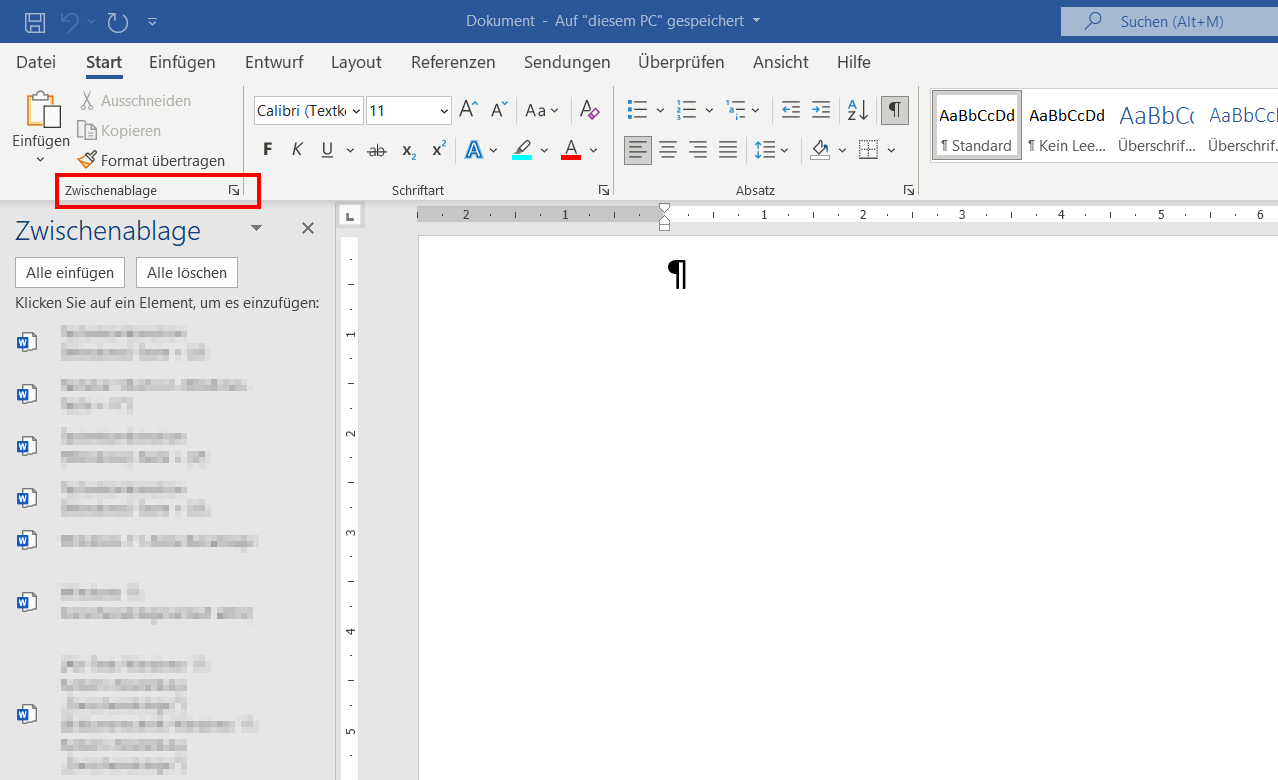Image resolution: width=1278 pixels, height=780 pixels.
Task: Click the Calibri font name box
Action: (308, 110)
